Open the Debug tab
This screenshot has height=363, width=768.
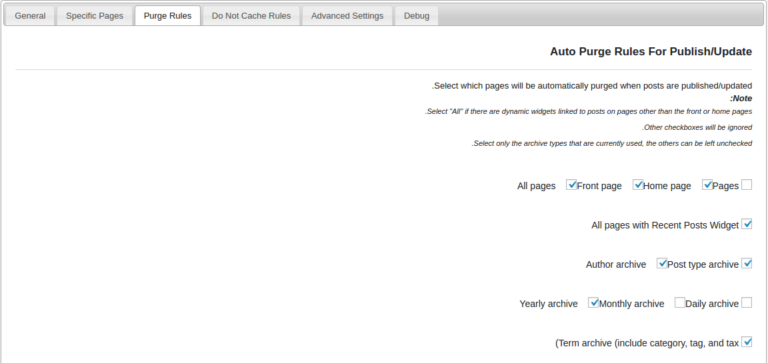tap(416, 16)
